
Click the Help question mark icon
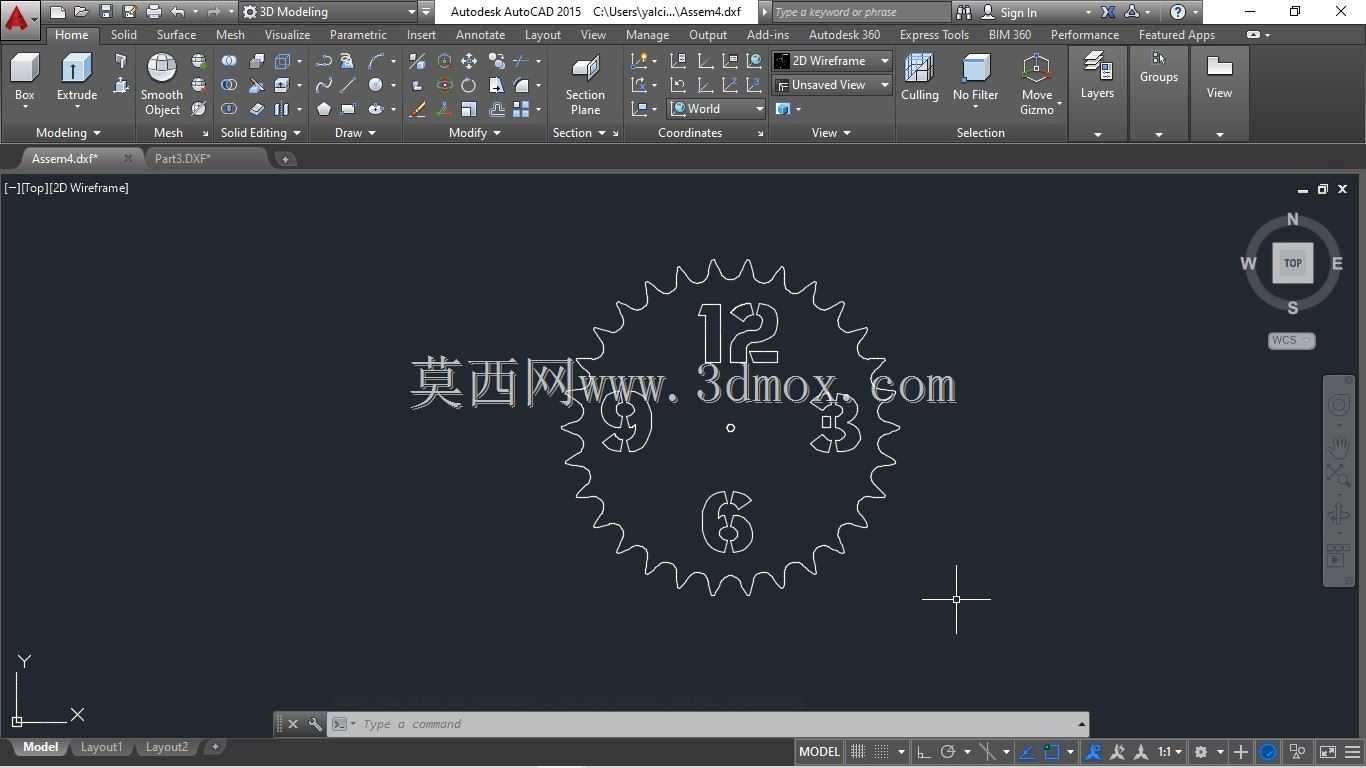tap(1178, 12)
